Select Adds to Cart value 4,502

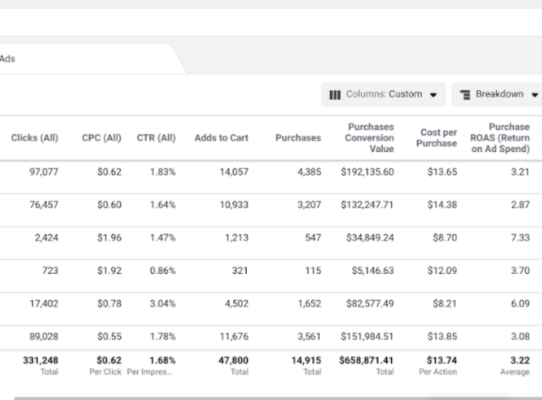coord(237,304)
